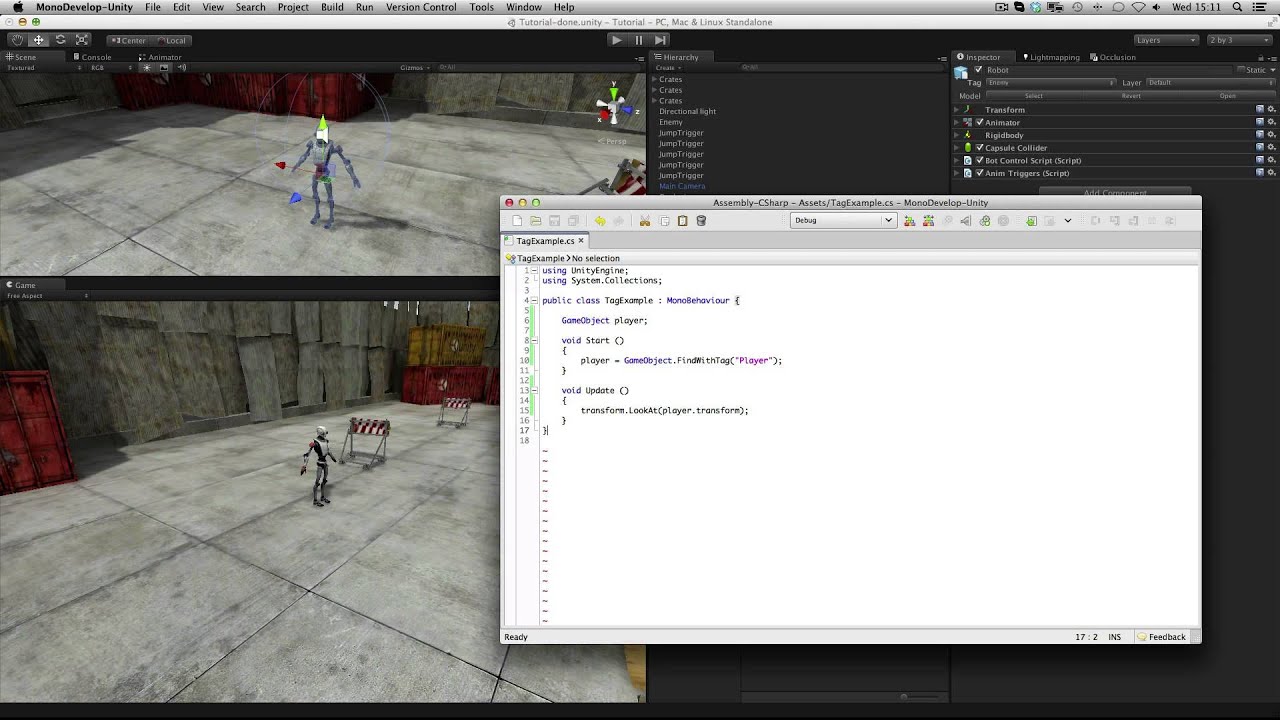Disable the Animator component checkbox
This screenshot has width=1280, height=720.
pyautogui.click(x=979, y=122)
